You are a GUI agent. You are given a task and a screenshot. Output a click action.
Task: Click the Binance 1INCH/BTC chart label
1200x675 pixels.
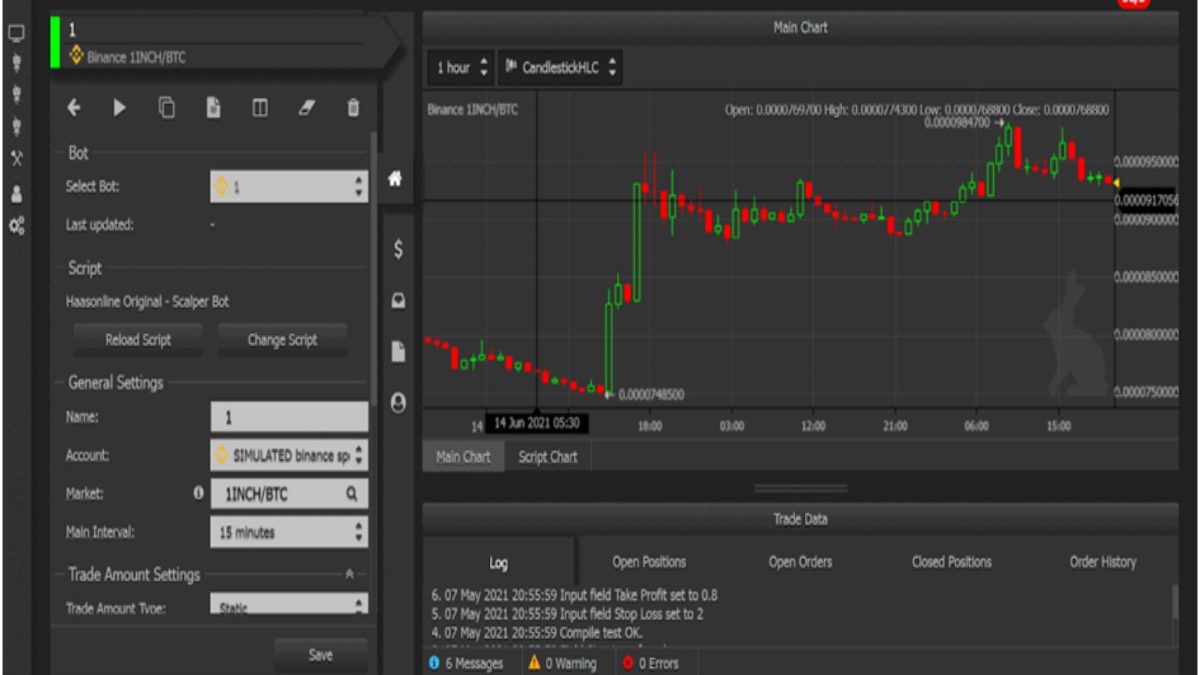(473, 109)
